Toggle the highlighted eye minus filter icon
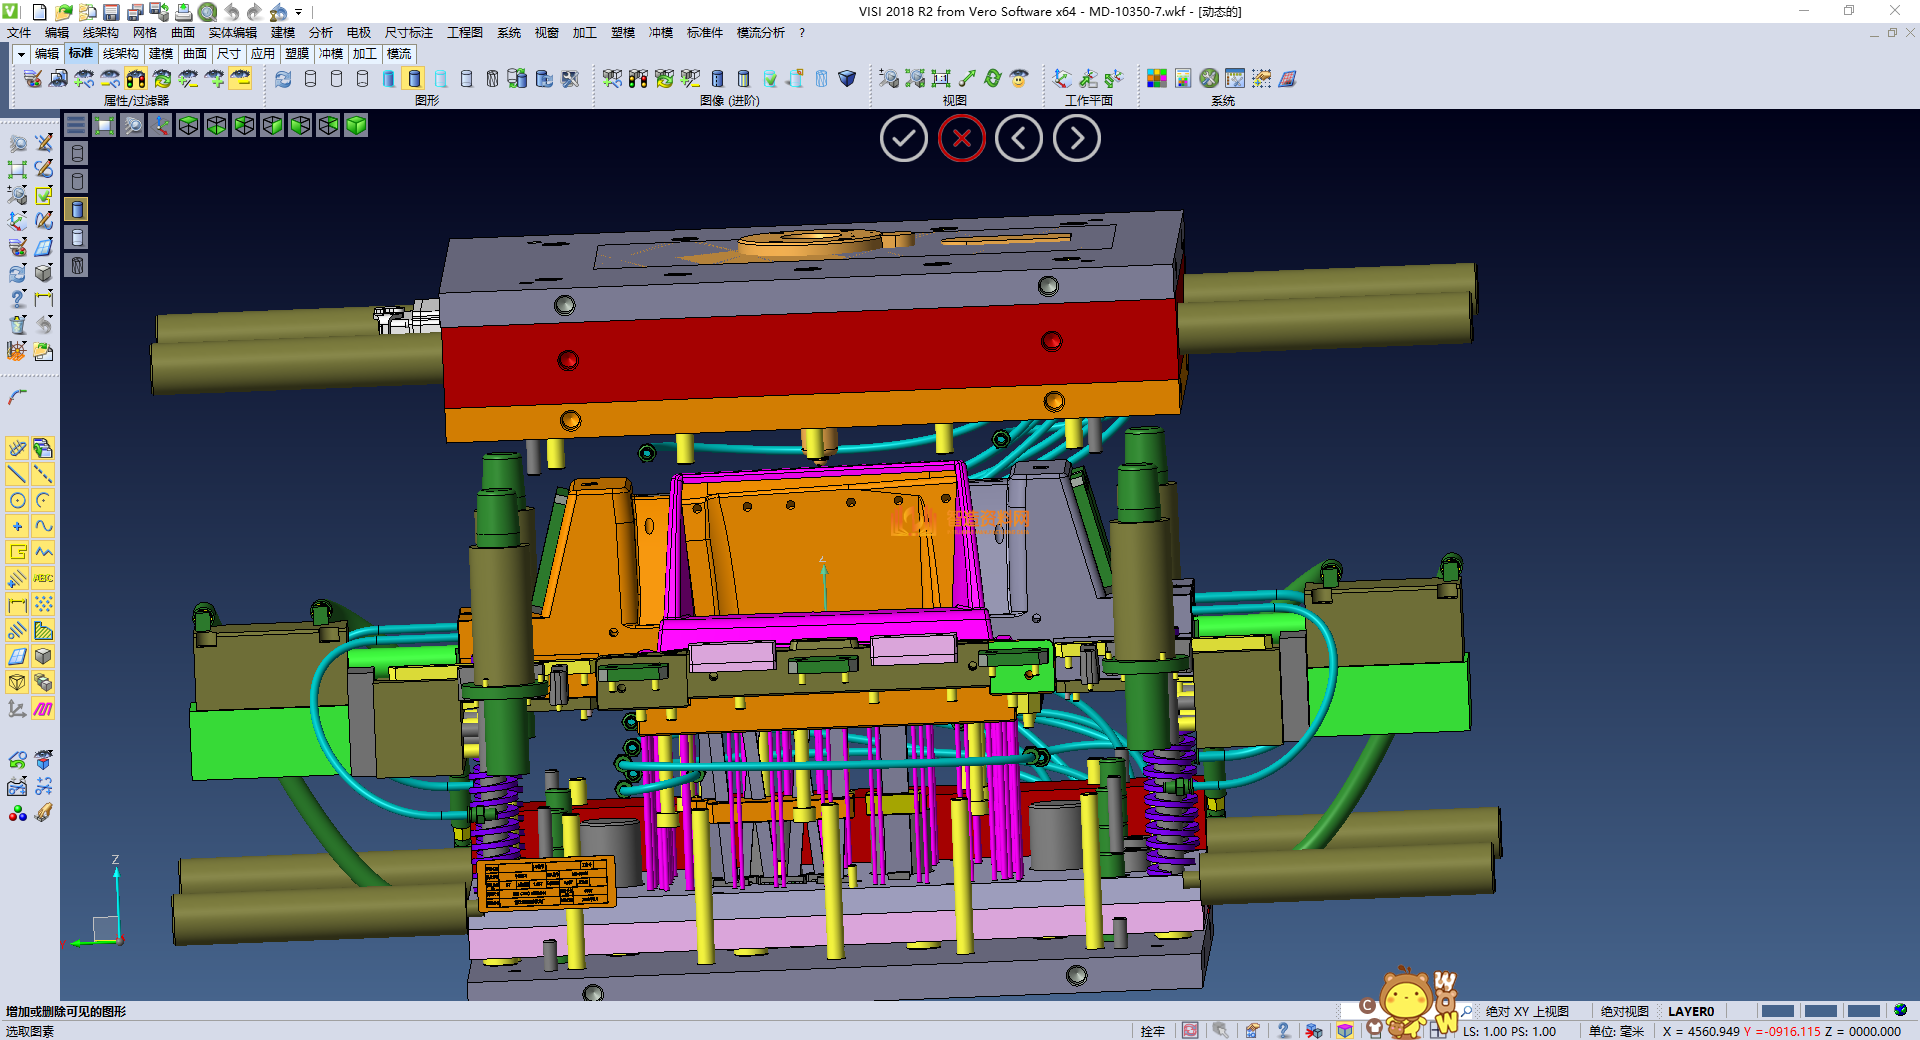This screenshot has height=1040, width=1920. click(x=240, y=79)
